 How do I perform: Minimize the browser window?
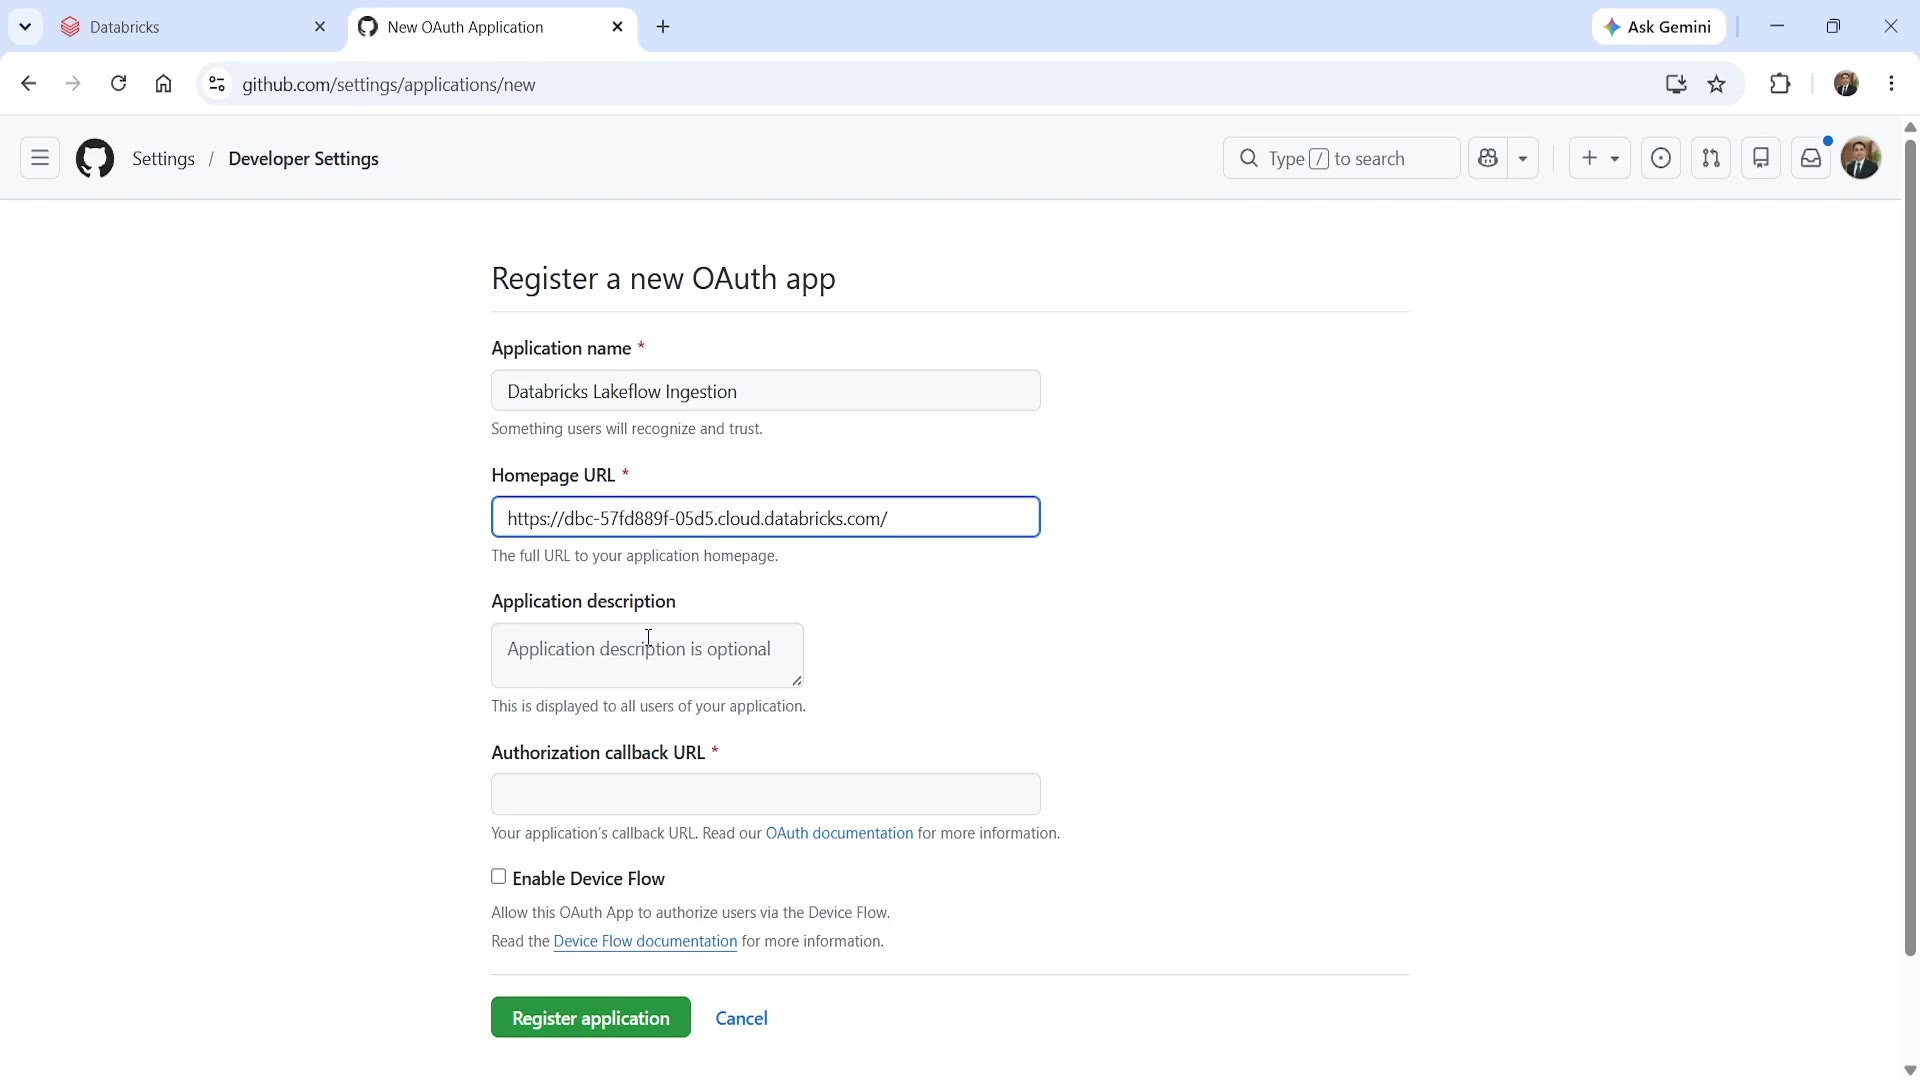pyautogui.click(x=1778, y=27)
